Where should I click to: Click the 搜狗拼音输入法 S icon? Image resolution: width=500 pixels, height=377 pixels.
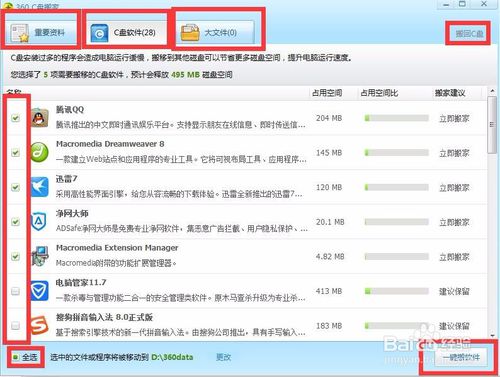[x=40, y=325]
